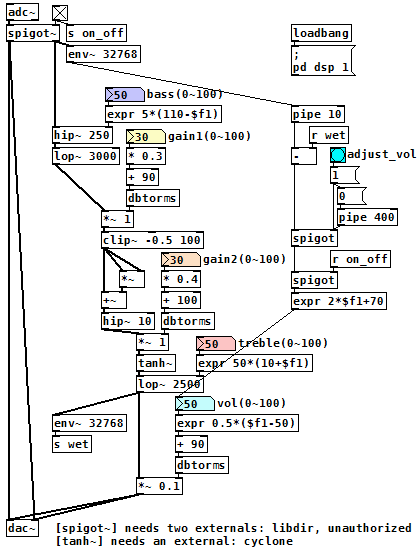Toggle the on_off checkbox next to adc~

[60, 13]
